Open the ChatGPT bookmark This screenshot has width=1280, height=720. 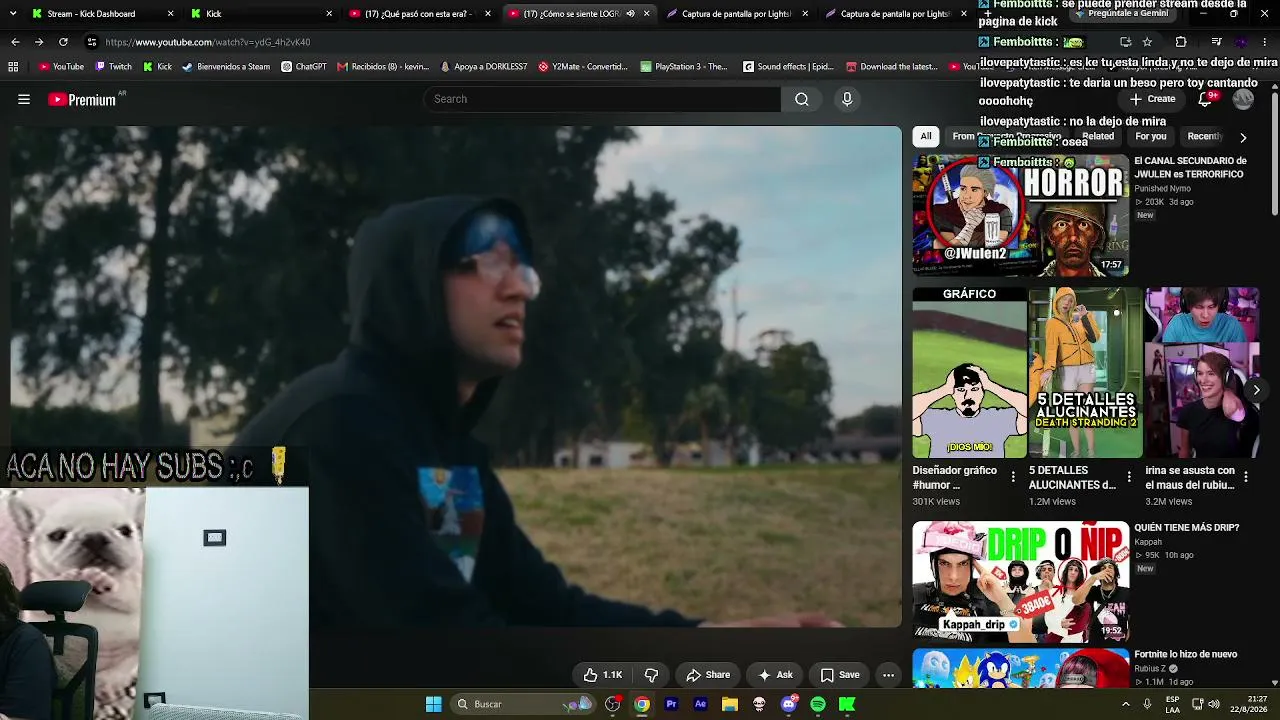point(304,67)
